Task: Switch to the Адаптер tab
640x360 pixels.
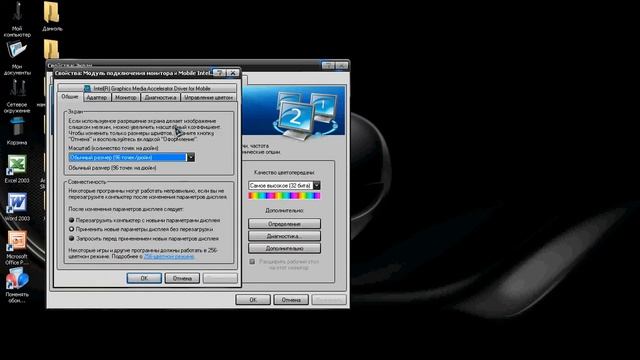Action: click(x=97, y=98)
